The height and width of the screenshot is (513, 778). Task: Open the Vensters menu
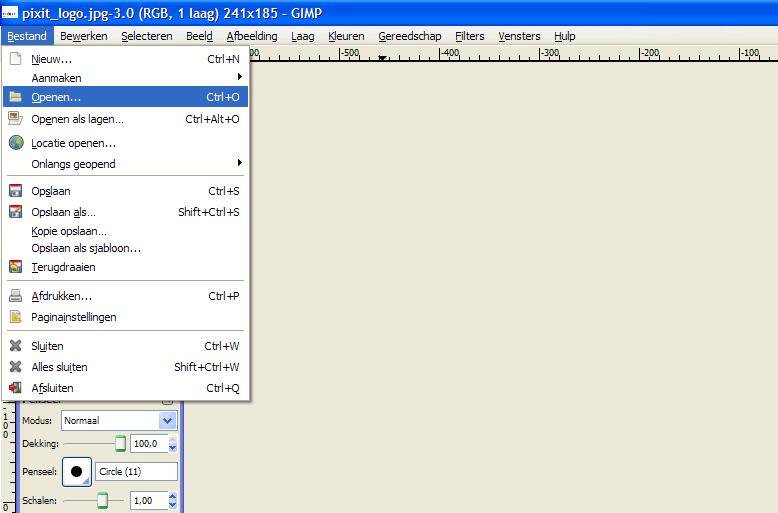pos(519,36)
